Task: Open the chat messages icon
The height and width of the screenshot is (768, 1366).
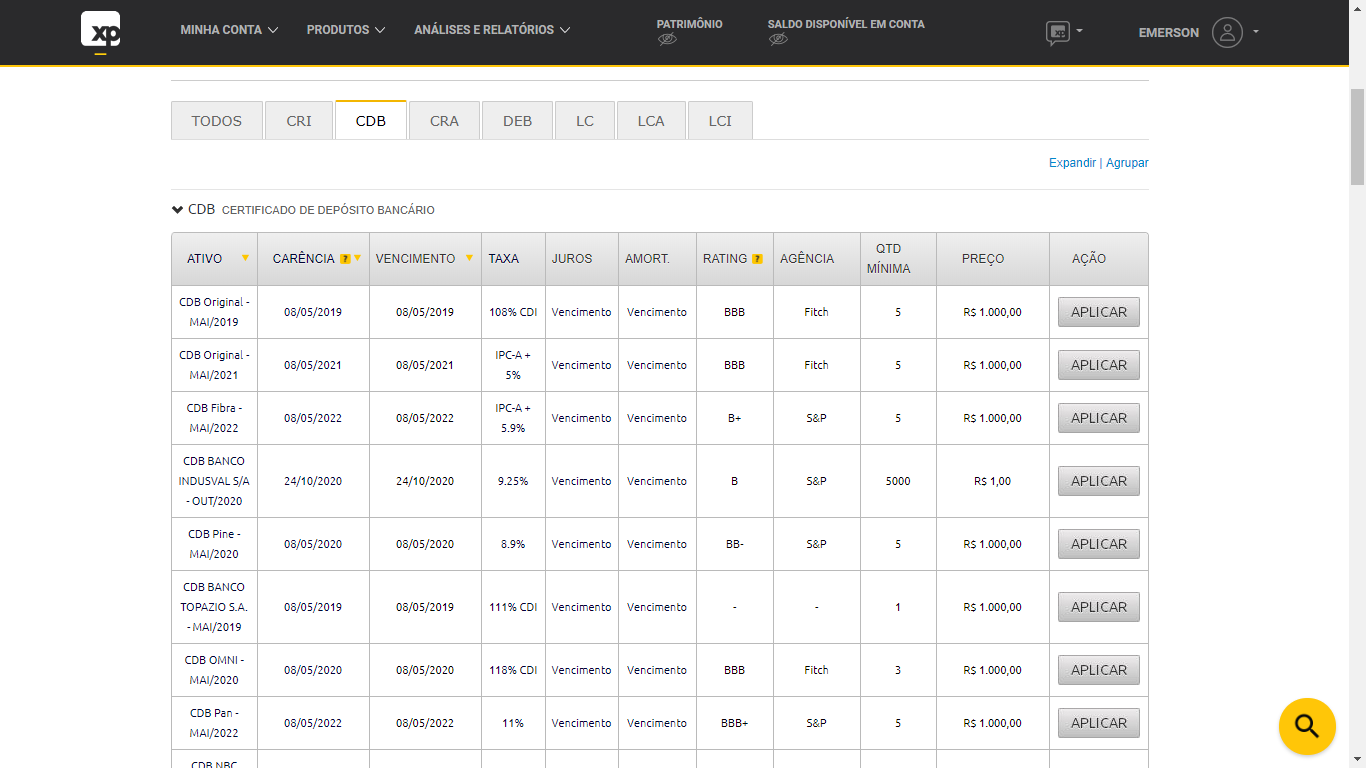Action: click(x=1058, y=33)
